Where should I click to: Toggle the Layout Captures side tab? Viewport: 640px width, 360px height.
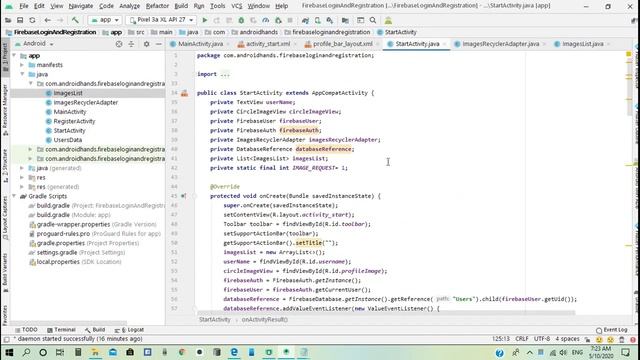pos(5,218)
